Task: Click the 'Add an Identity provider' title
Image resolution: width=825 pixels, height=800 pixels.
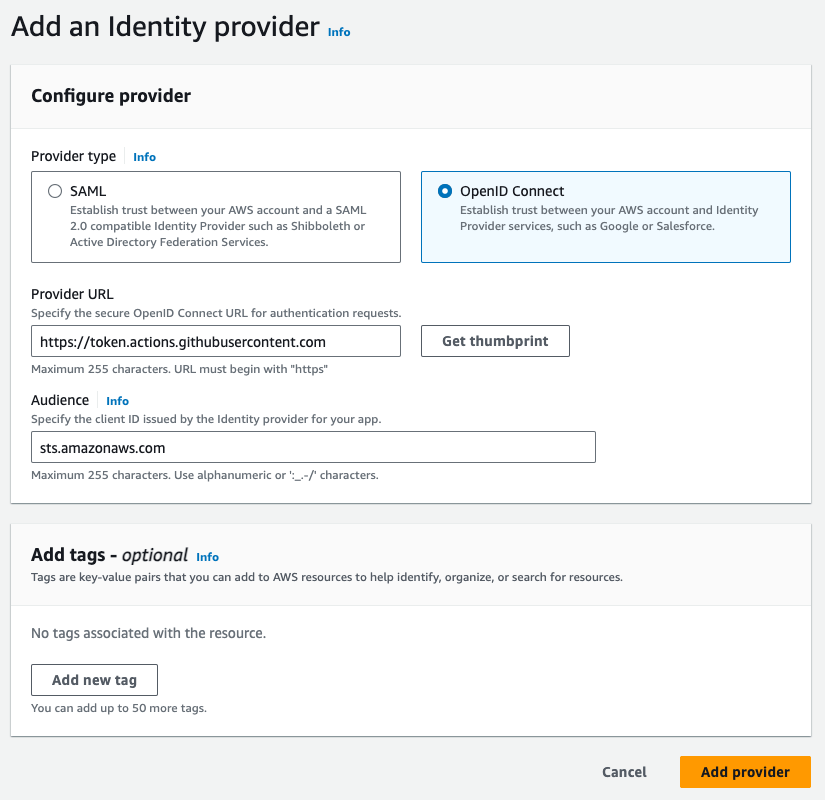Action: (165, 26)
